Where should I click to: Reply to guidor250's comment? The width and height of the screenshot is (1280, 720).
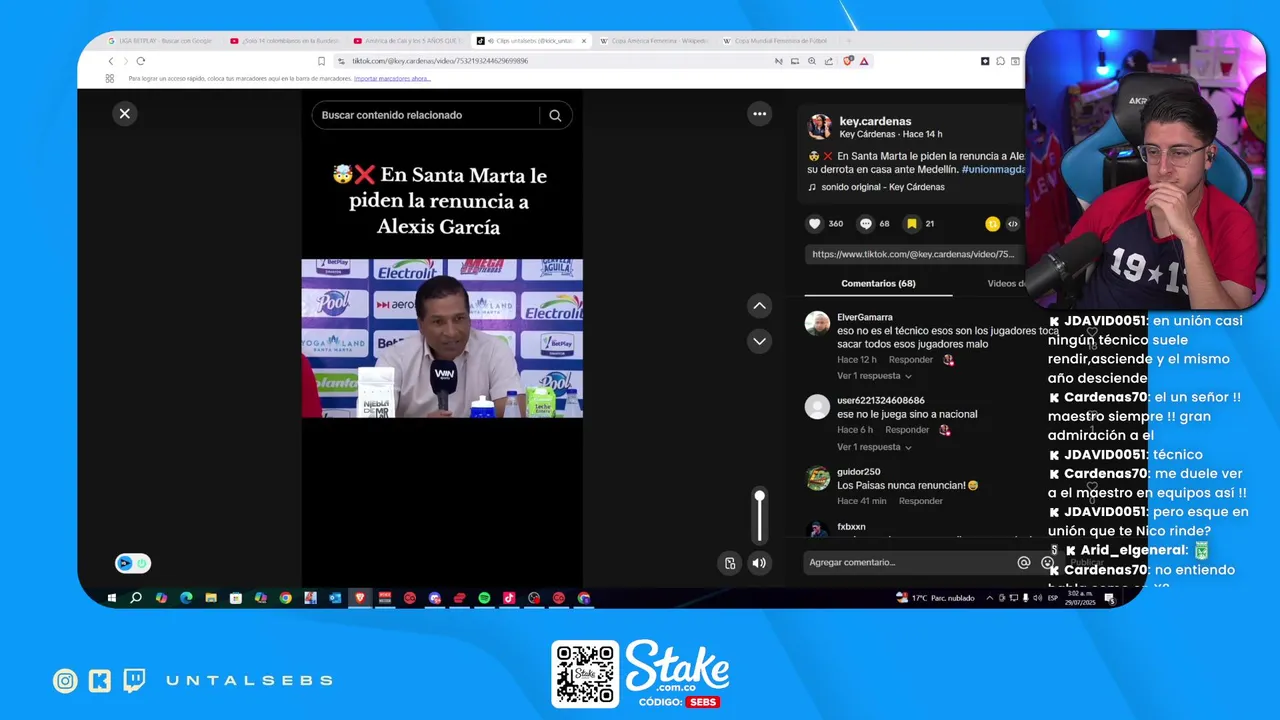920,501
